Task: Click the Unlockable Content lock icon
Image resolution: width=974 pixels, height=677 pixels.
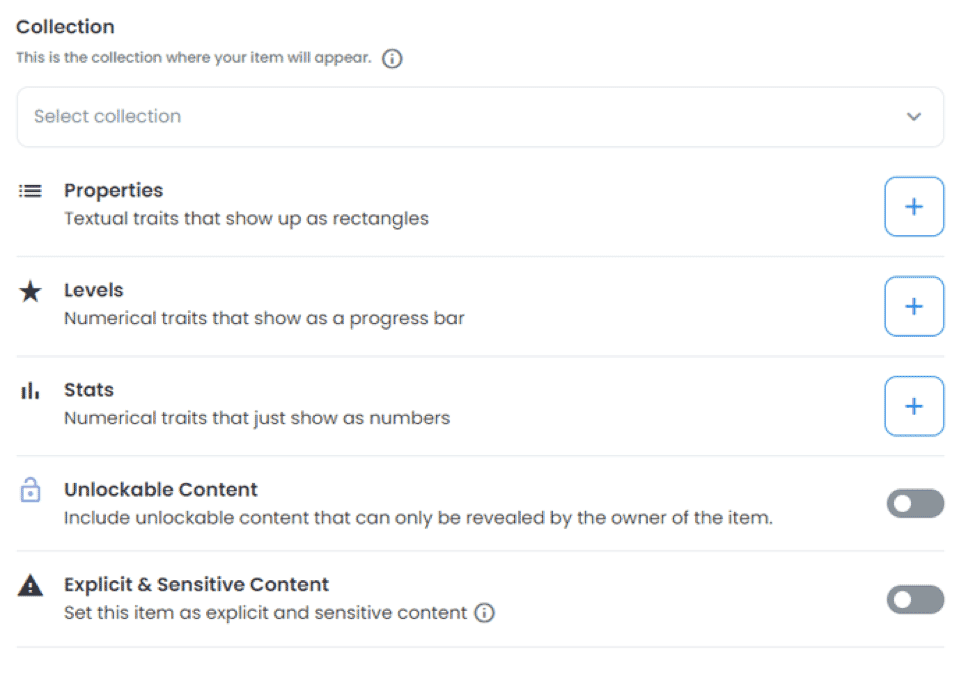Action: pyautogui.click(x=30, y=490)
